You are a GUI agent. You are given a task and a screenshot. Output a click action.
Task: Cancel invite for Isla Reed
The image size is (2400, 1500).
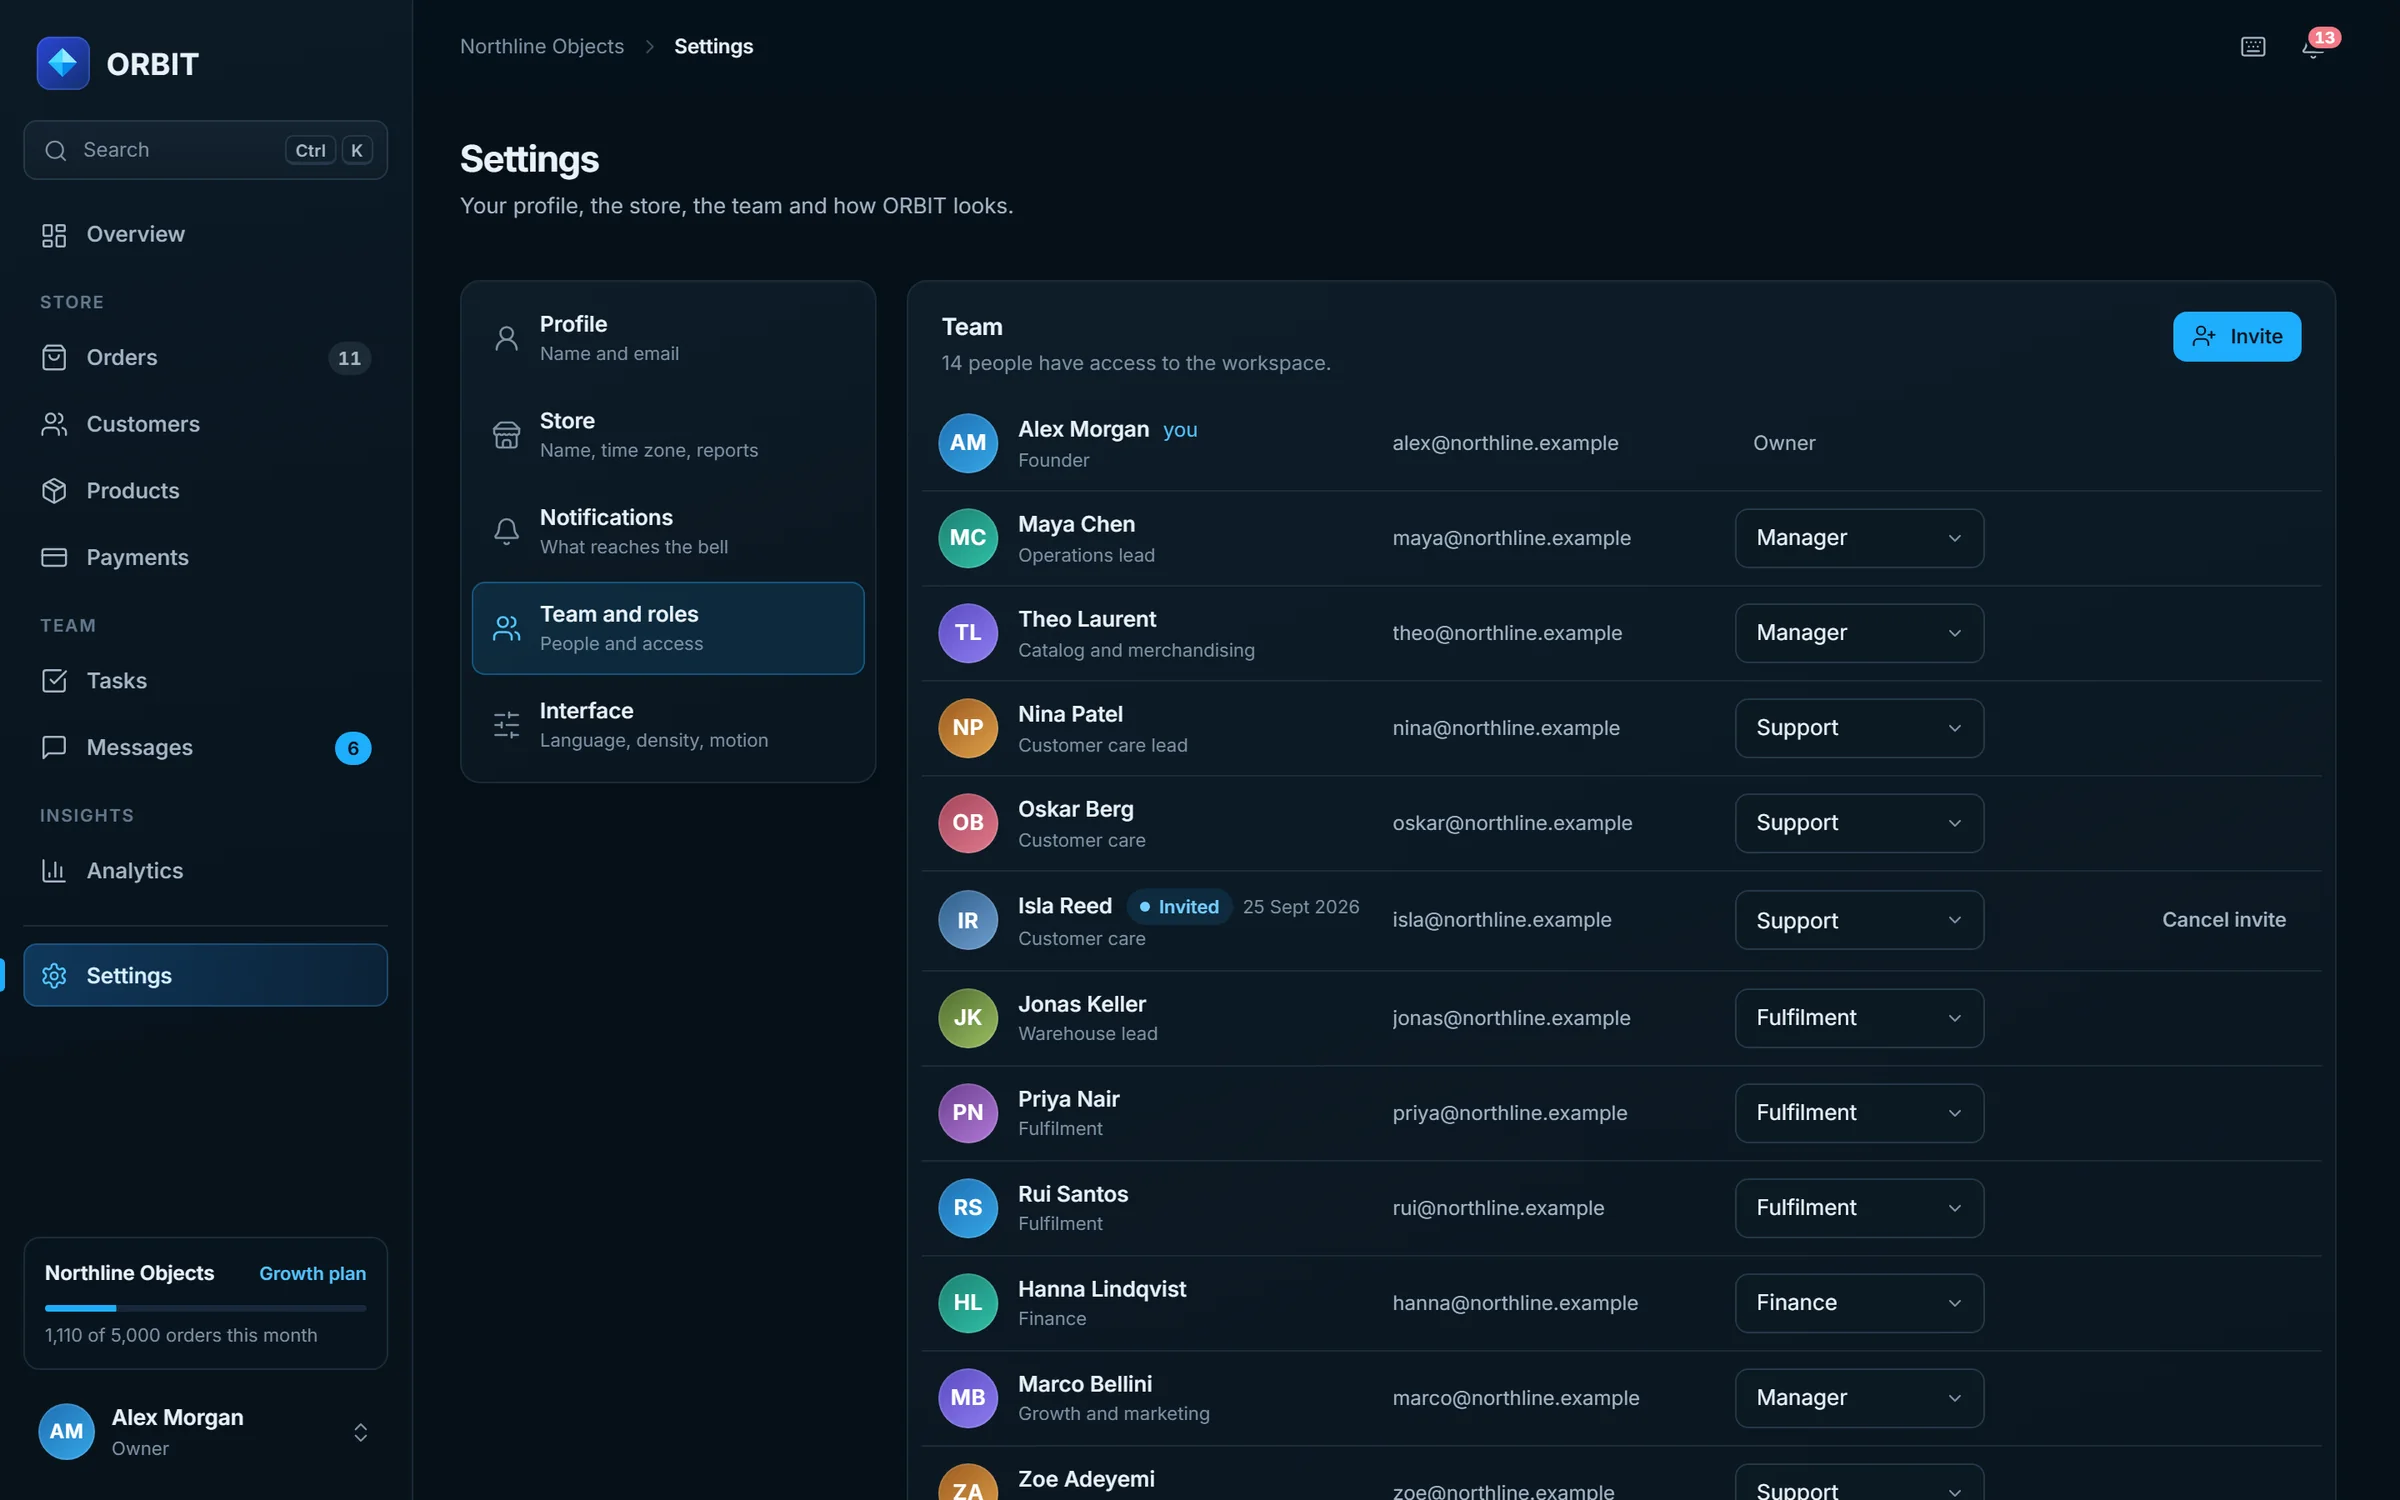tap(2224, 920)
